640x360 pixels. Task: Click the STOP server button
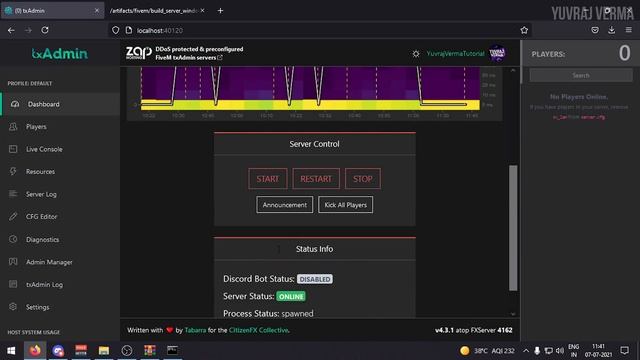[x=362, y=179]
